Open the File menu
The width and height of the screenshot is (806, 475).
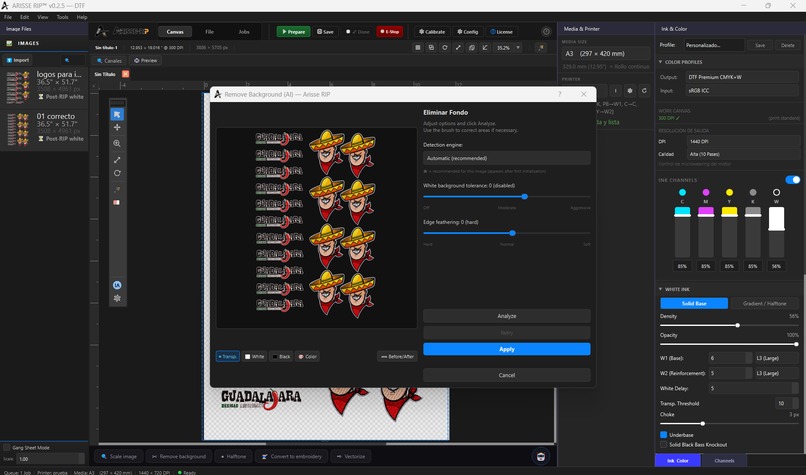pos(8,17)
